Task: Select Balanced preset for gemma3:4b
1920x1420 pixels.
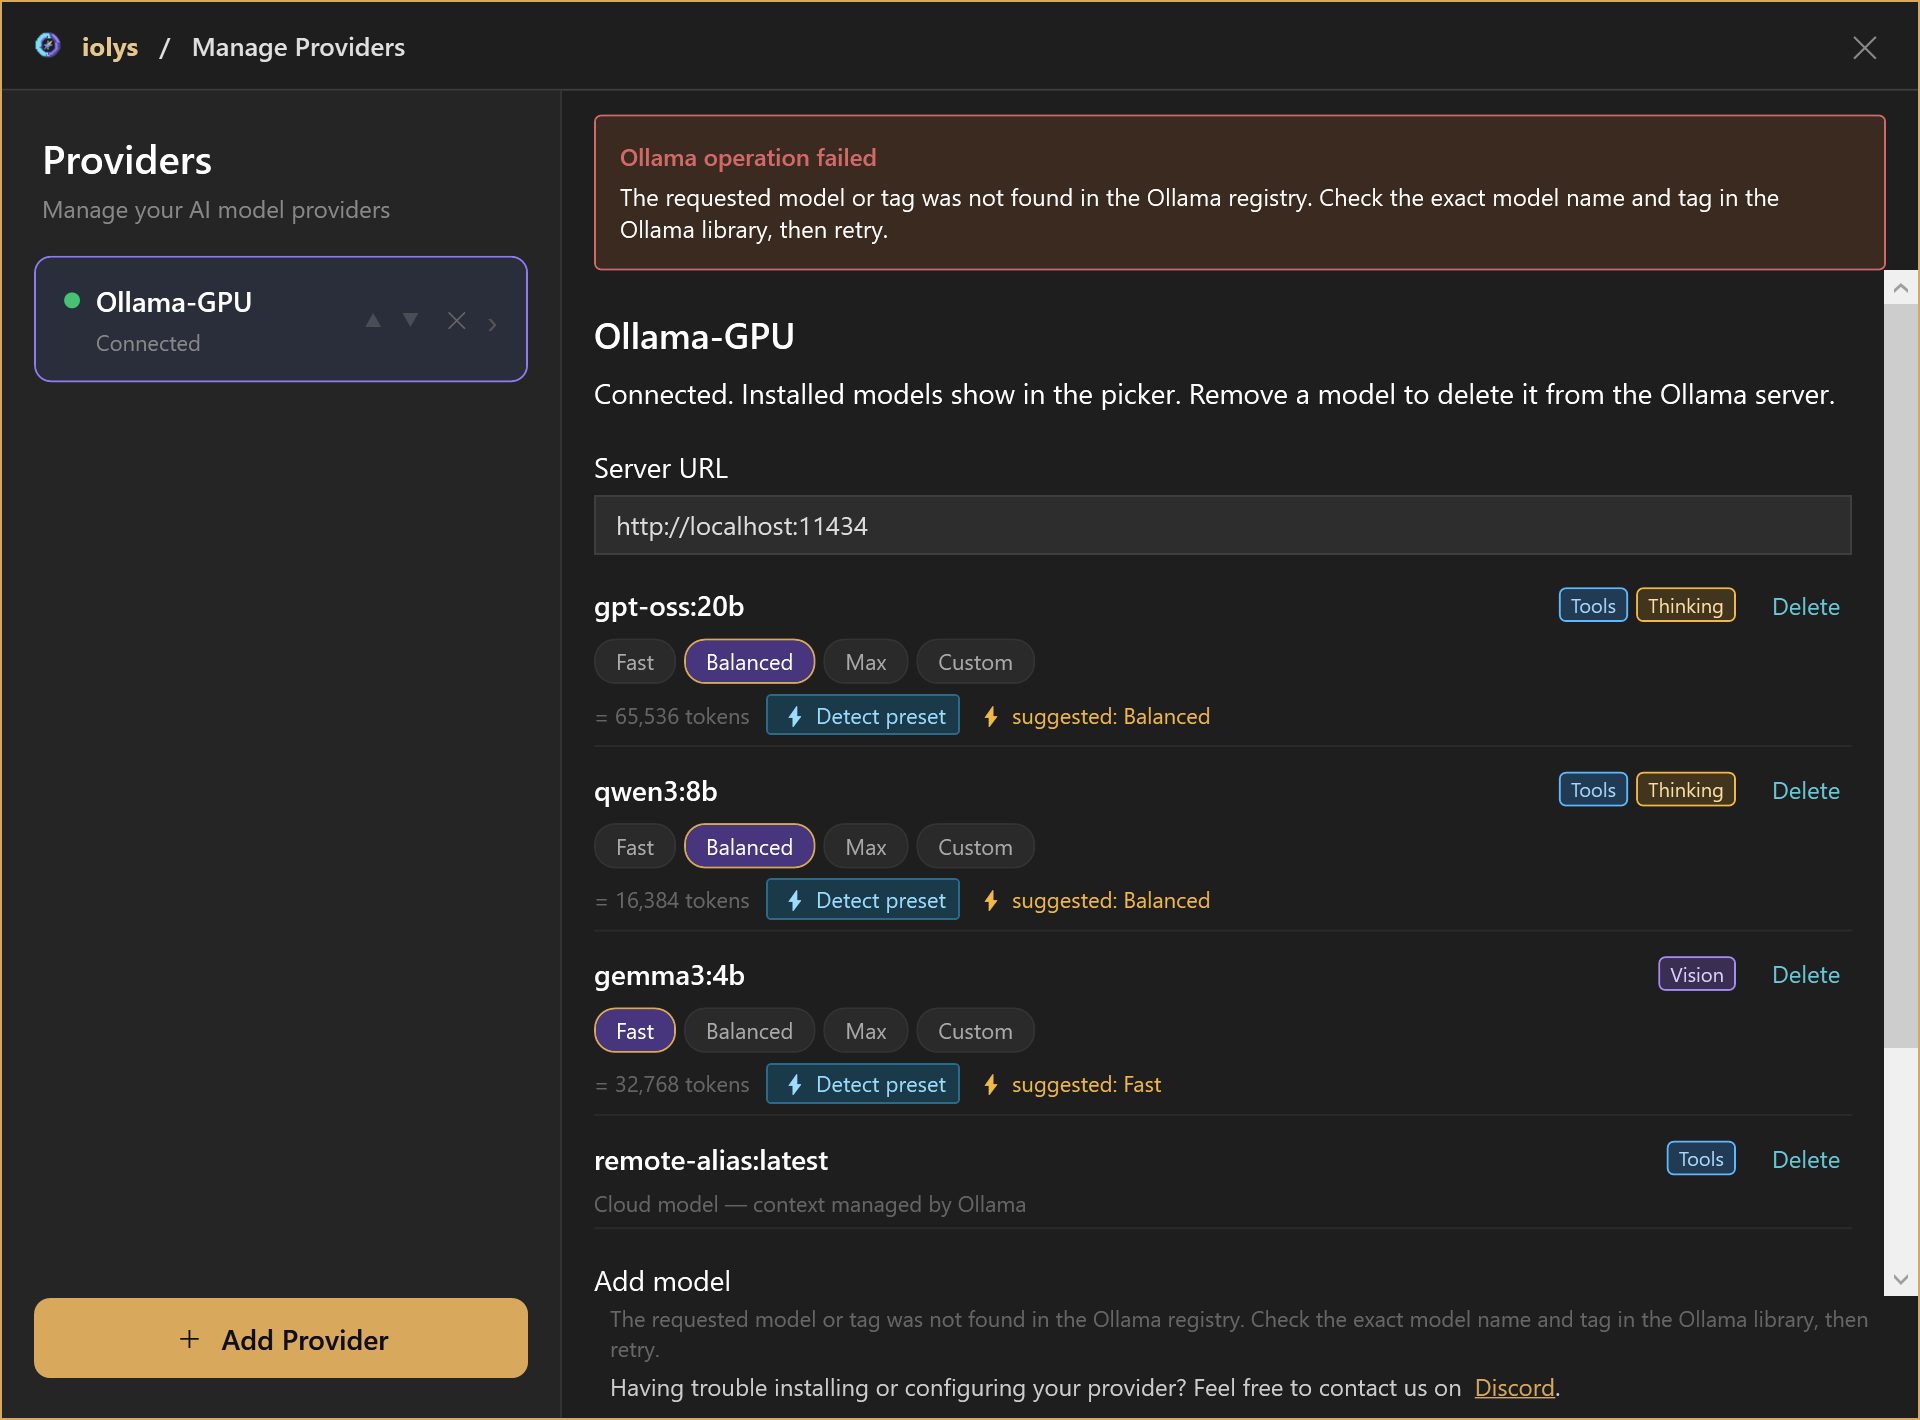Action: [749, 1031]
